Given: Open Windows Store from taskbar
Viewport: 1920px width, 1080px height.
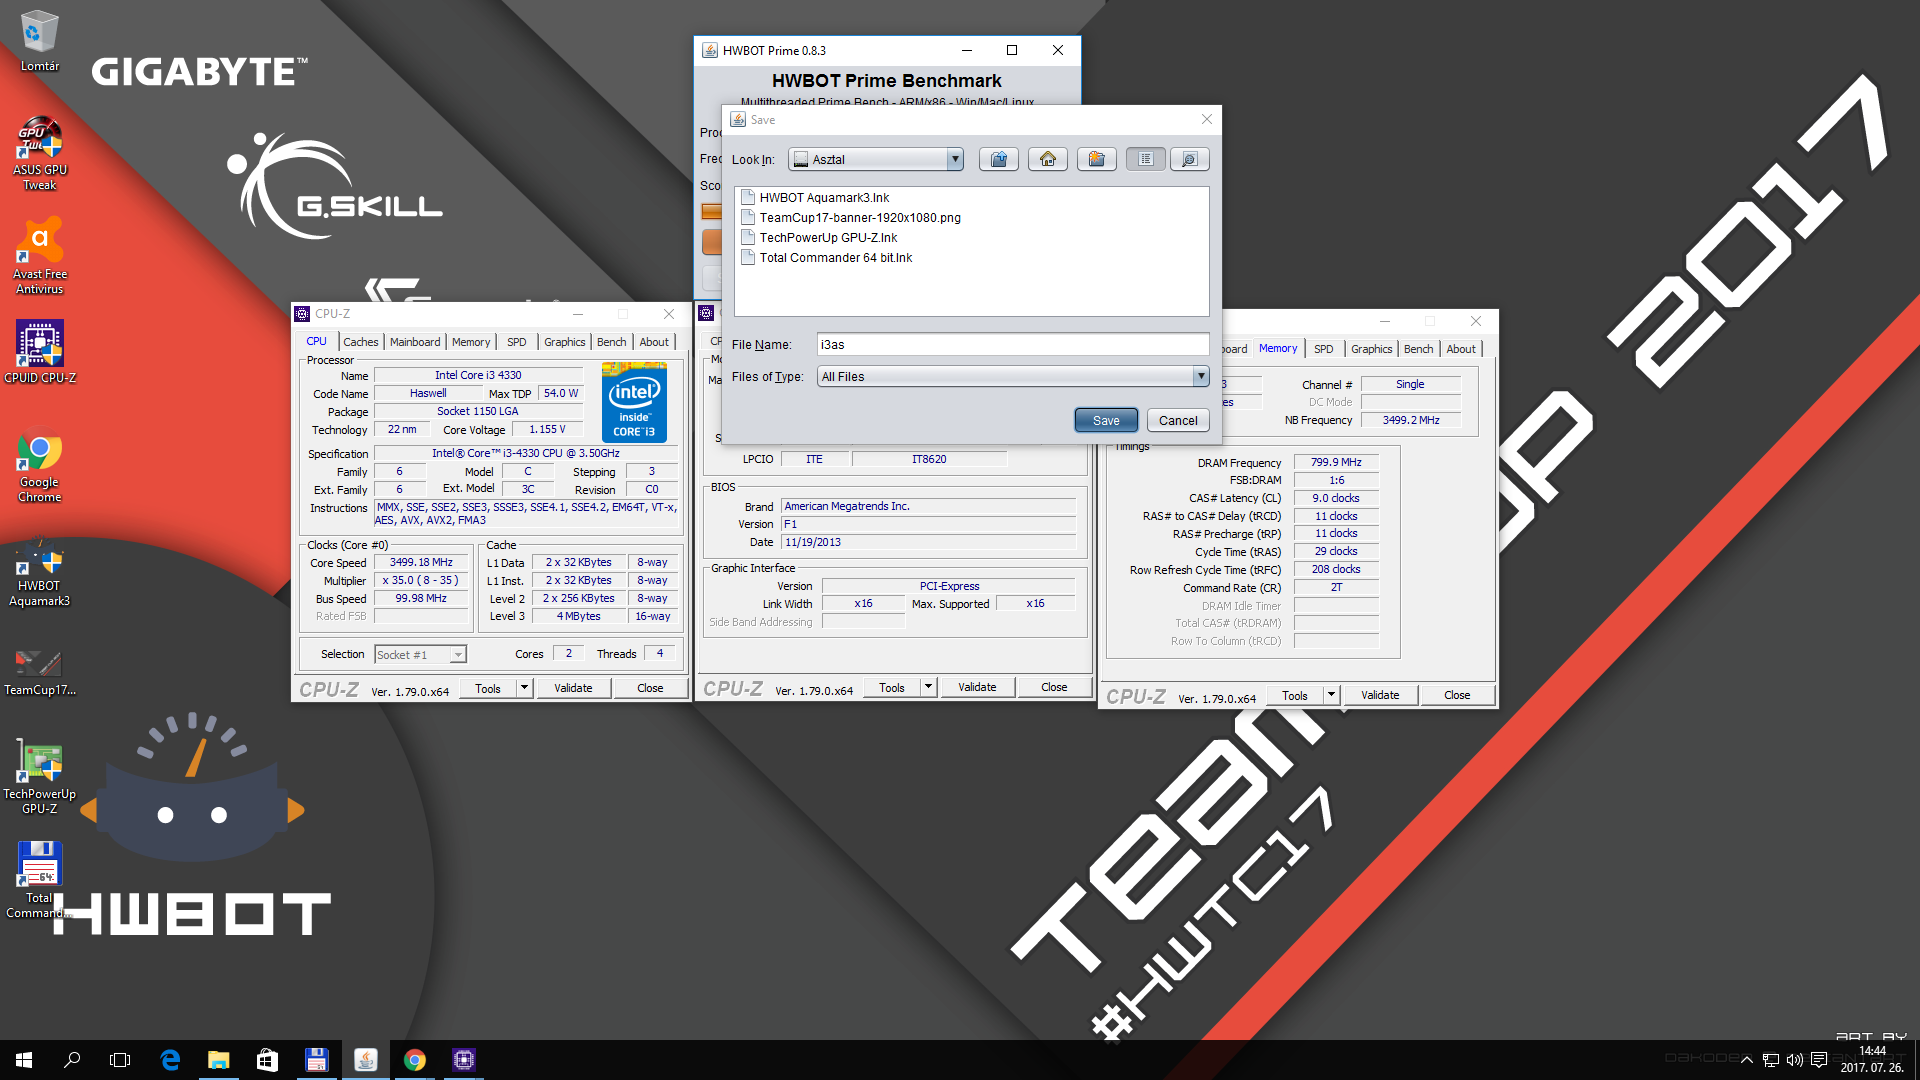Looking at the screenshot, I should tap(267, 1060).
